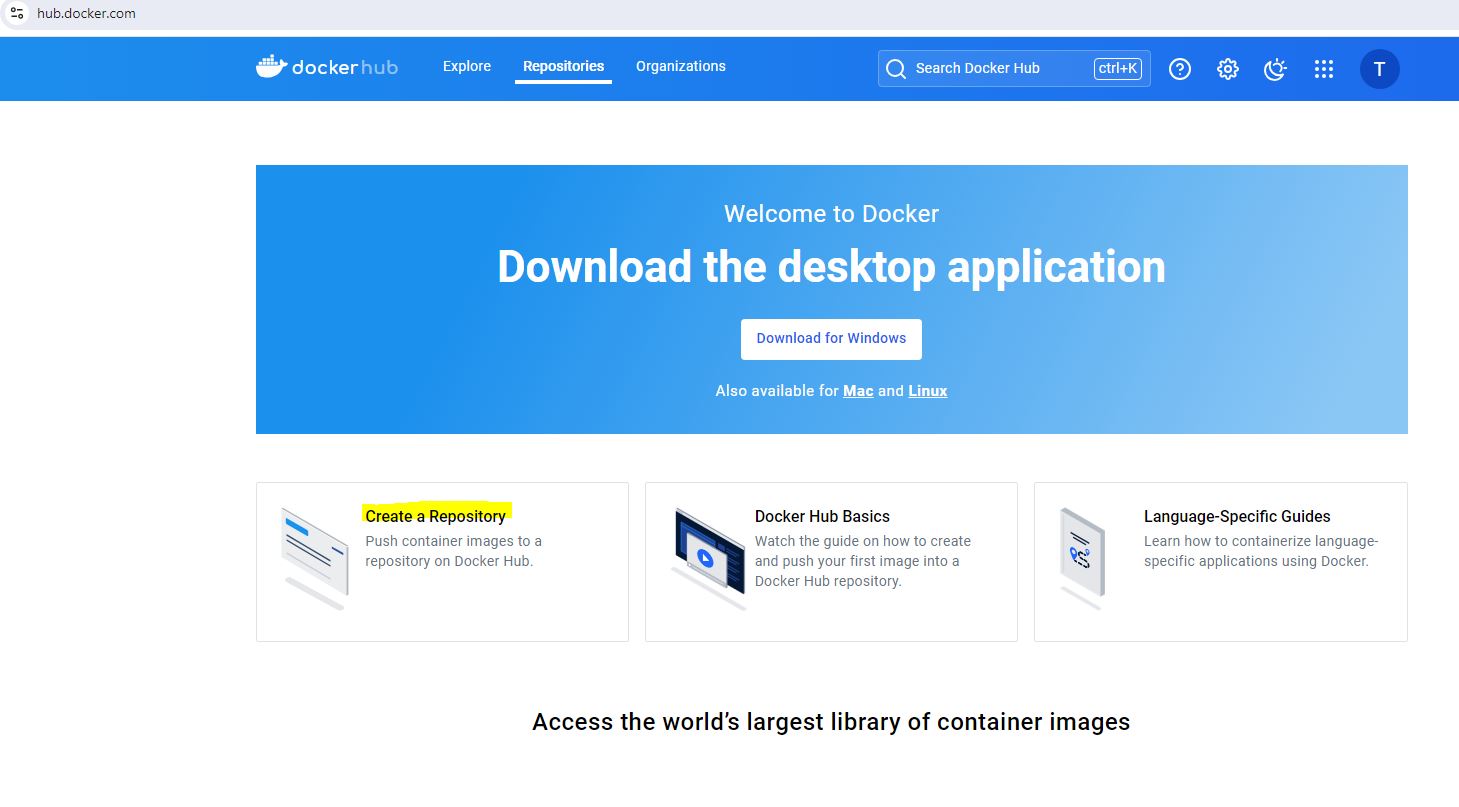Toggle dark mode moon icon
This screenshot has height=807, width=1459.
1275,69
